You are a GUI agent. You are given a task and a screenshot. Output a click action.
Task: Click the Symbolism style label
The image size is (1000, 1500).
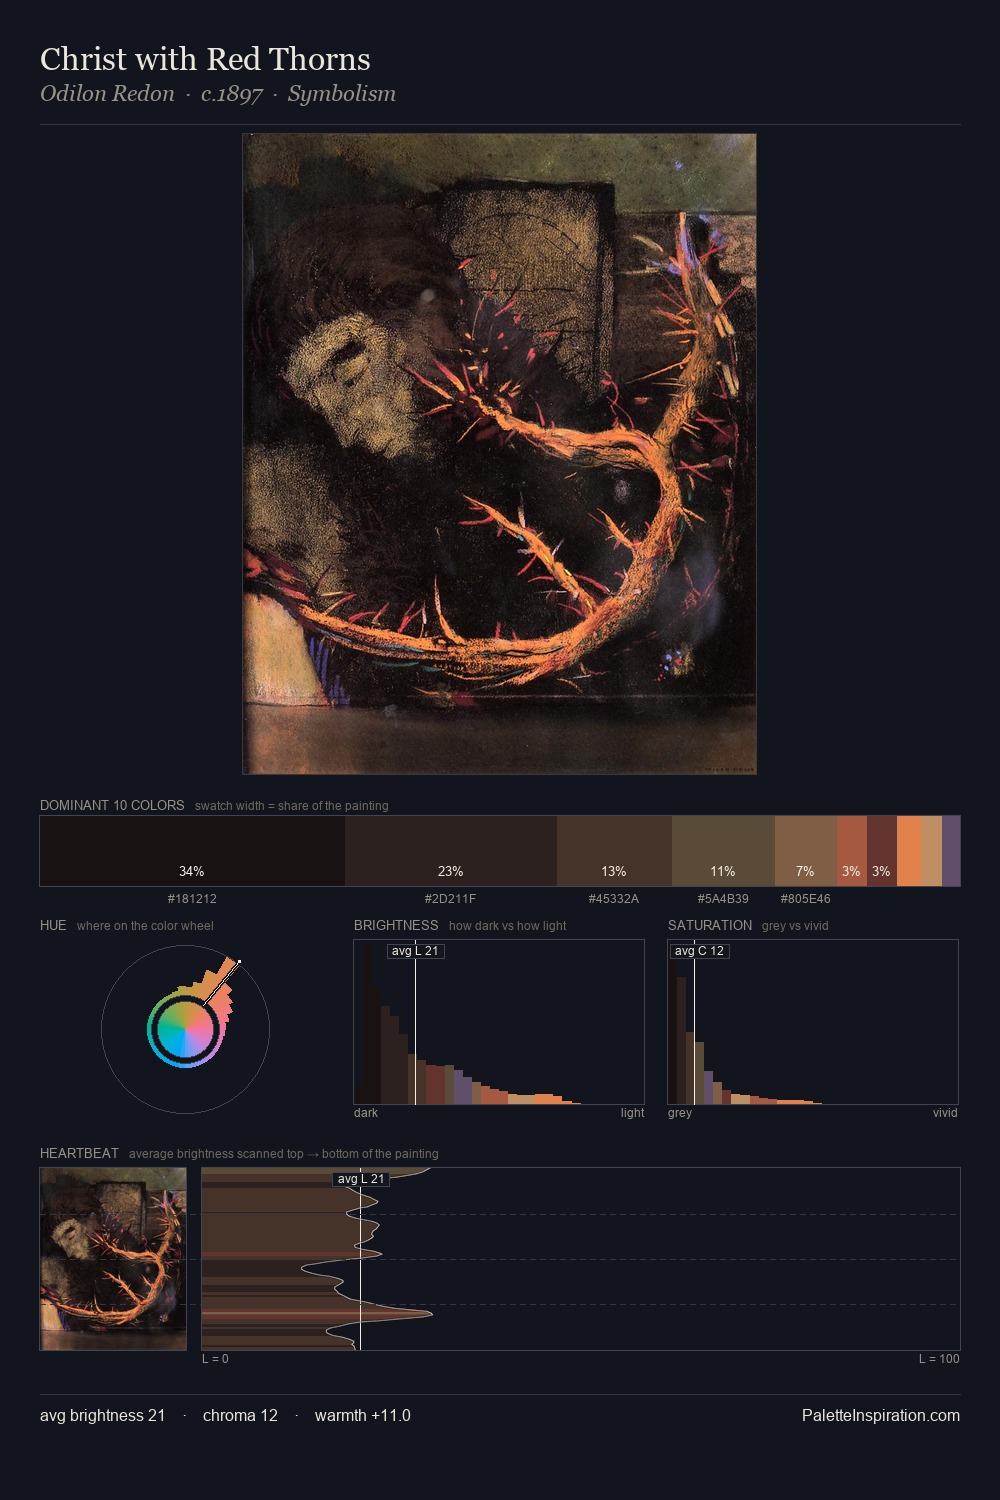(x=342, y=94)
